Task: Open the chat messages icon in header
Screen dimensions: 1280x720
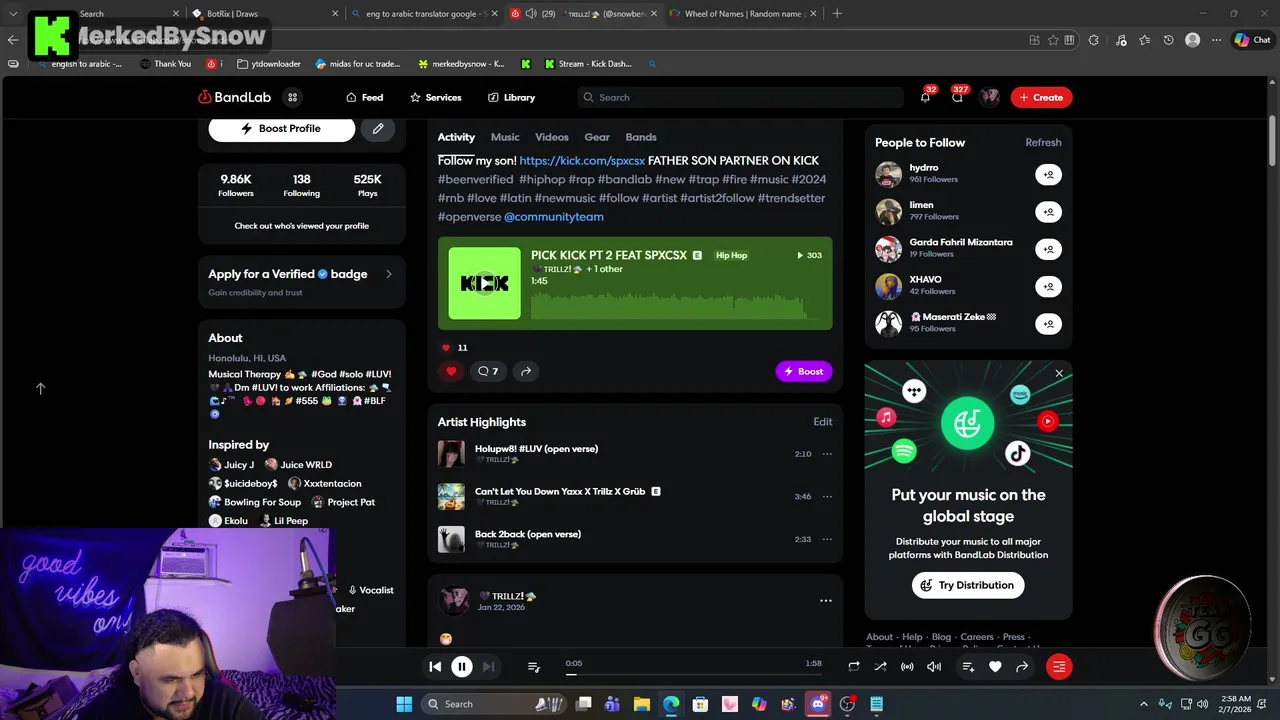Action: tap(957, 97)
